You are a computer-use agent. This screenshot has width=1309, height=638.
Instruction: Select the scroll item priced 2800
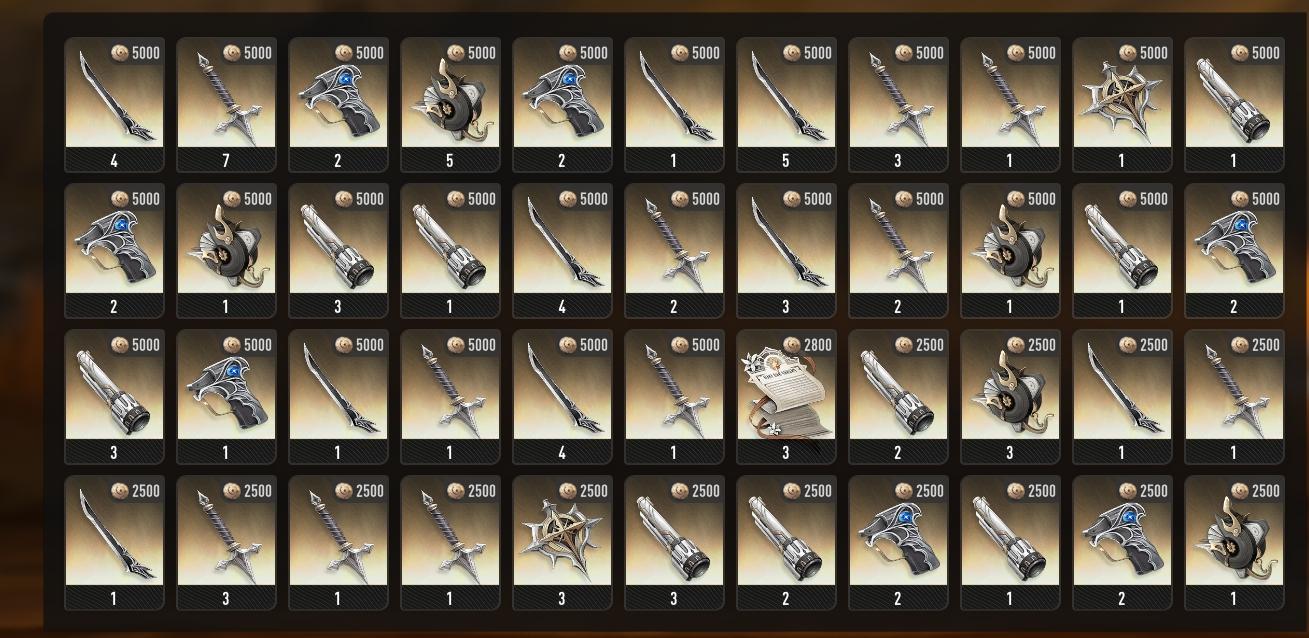coord(786,397)
